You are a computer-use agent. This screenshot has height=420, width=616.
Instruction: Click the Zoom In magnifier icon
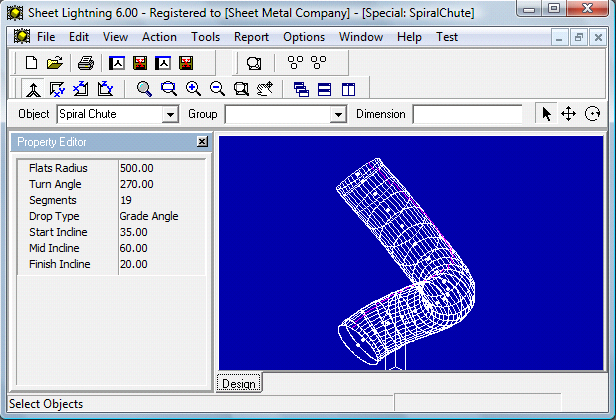193,89
